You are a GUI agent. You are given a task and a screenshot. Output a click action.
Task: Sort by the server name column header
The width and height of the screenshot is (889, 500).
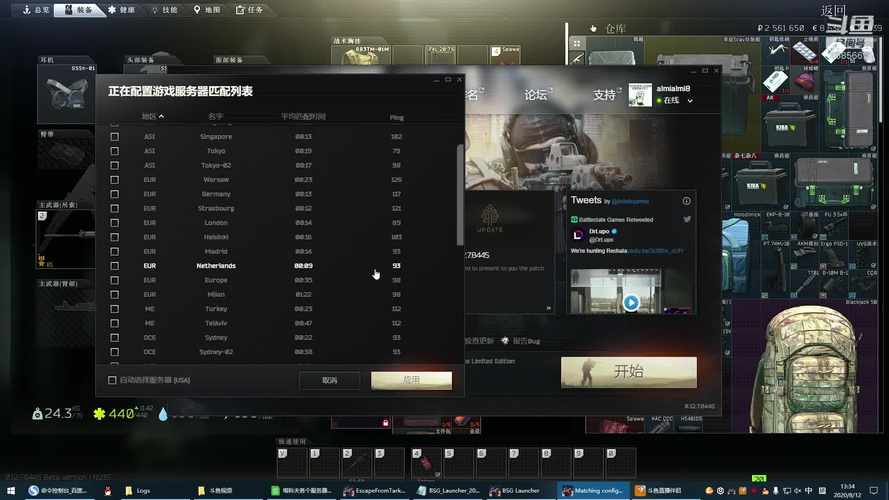(x=215, y=116)
